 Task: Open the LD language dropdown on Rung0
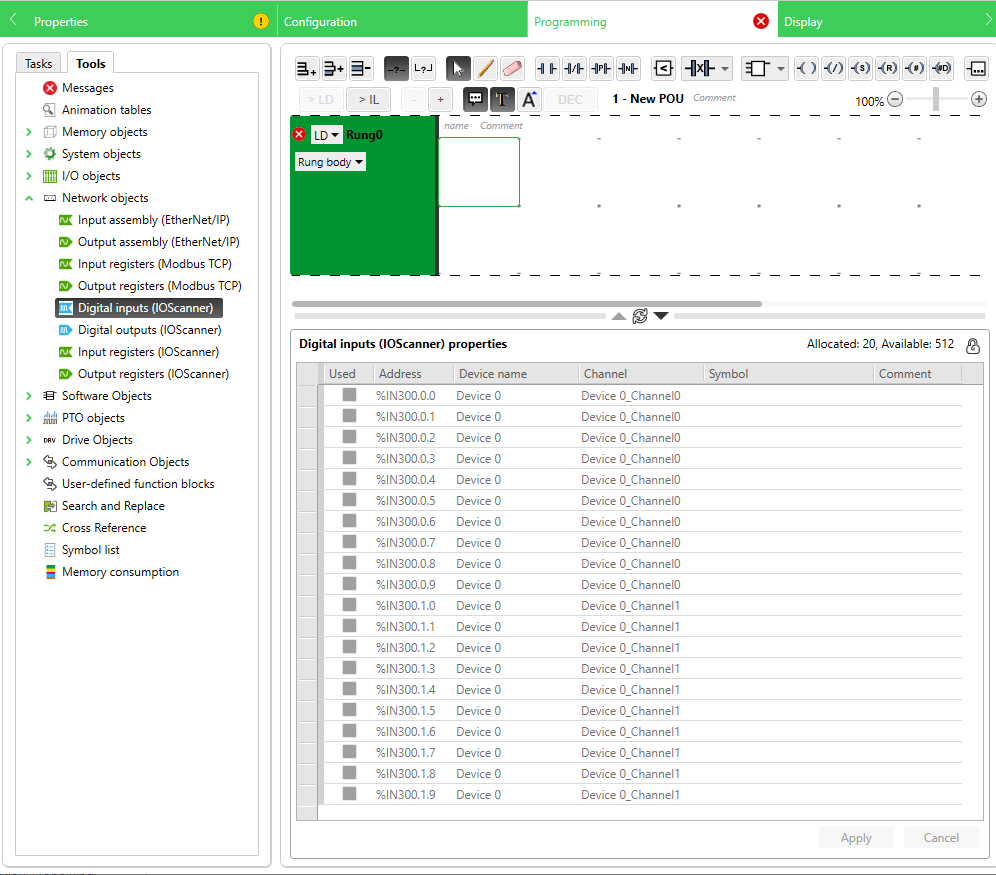pos(326,135)
